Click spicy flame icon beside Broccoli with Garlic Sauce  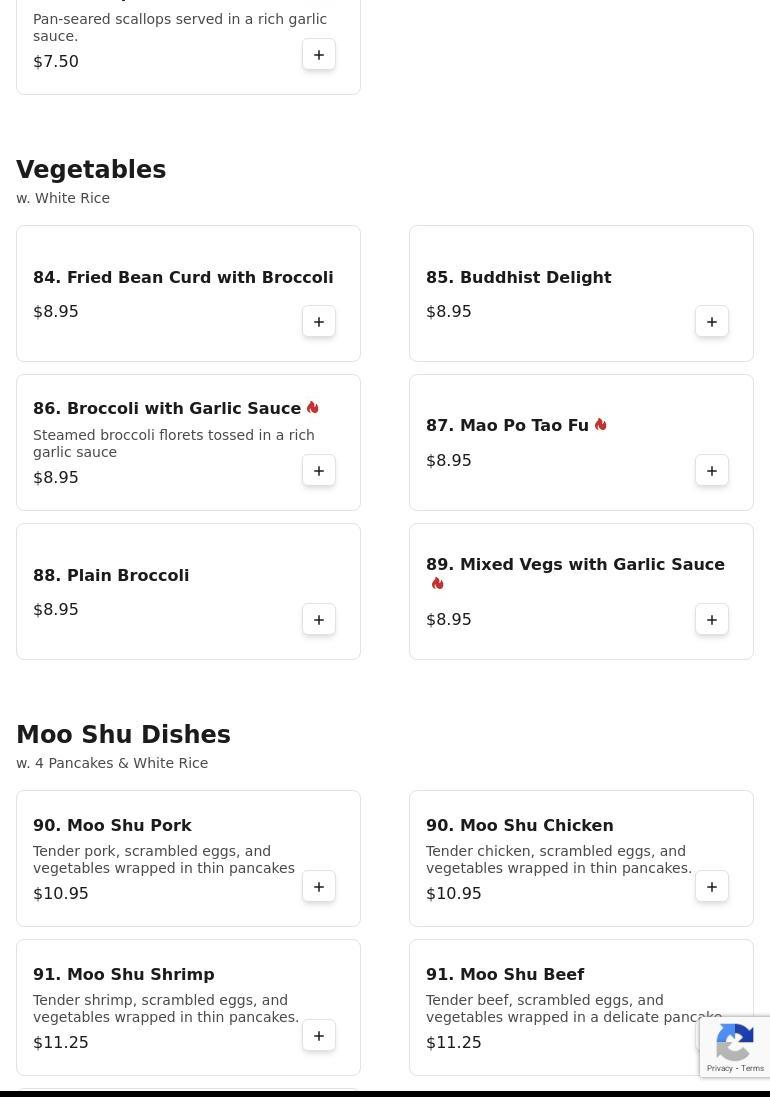click(313, 407)
